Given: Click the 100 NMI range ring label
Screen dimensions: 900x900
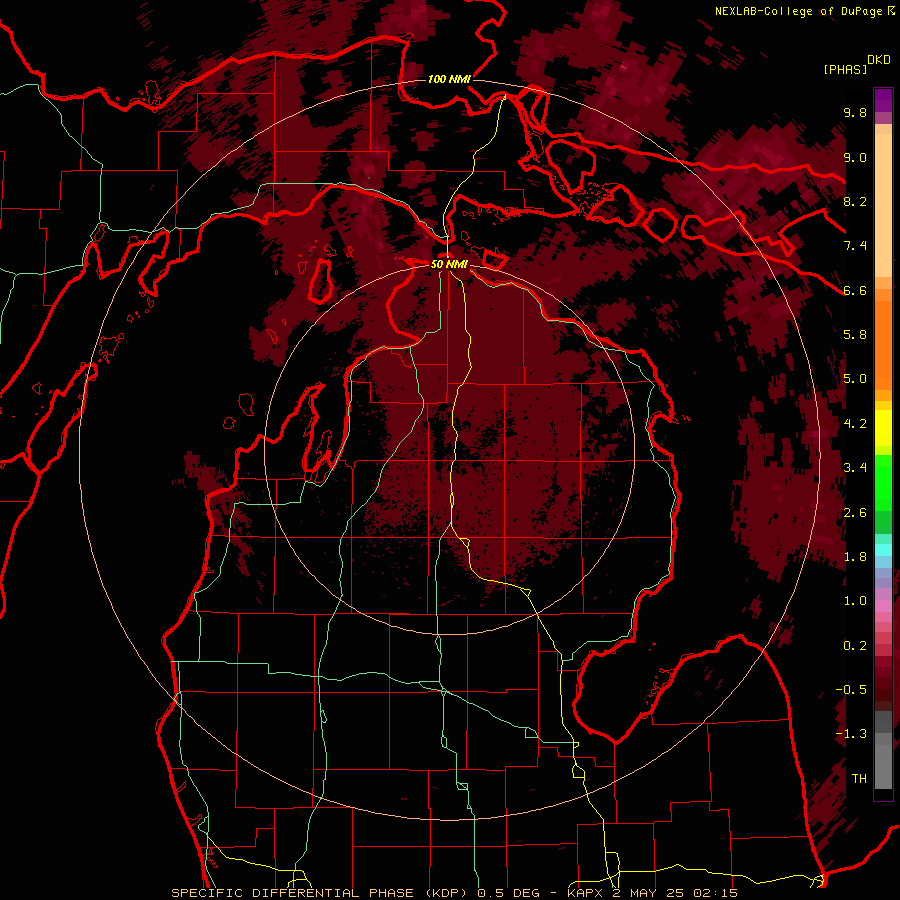Looking at the screenshot, I should tap(449, 79).
